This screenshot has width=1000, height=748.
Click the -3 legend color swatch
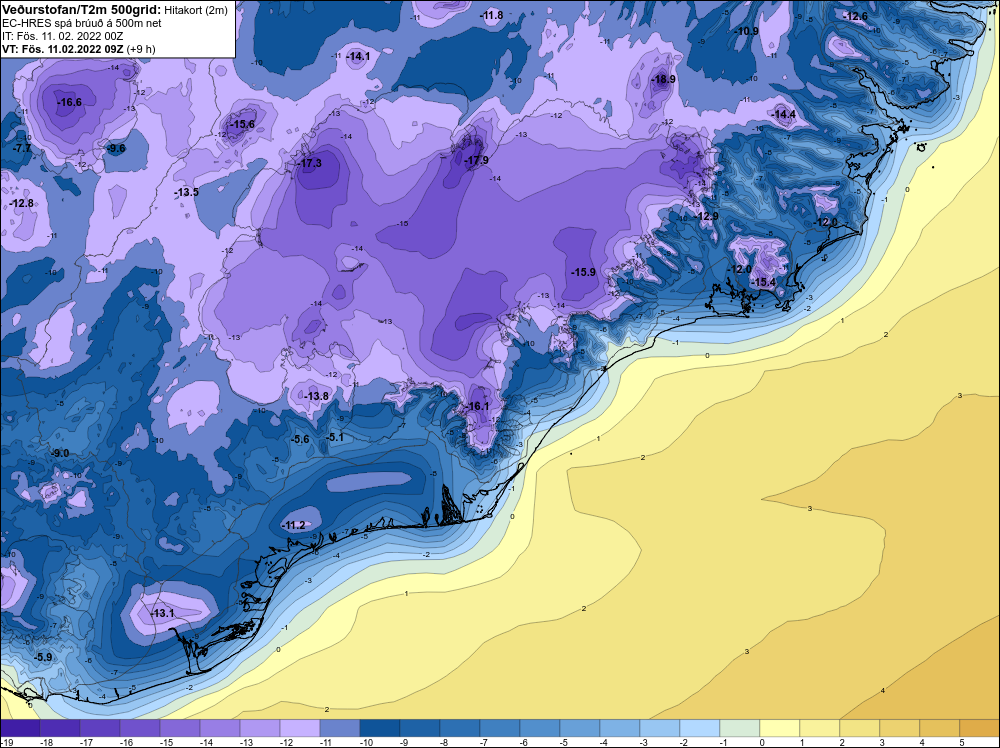(659, 728)
